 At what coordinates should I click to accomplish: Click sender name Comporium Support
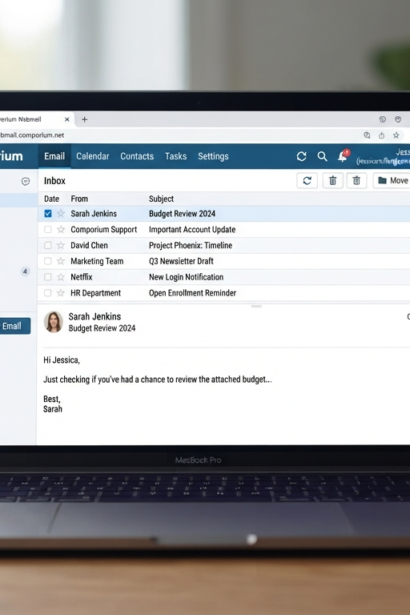(104, 229)
